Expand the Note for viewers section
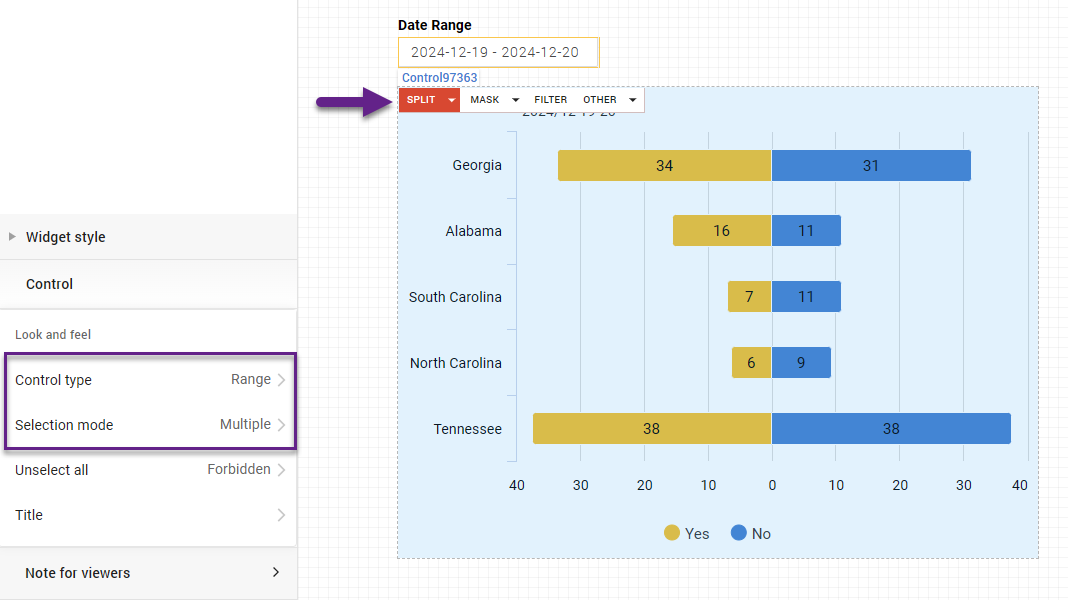This screenshot has width=1068, height=600. [x=148, y=573]
